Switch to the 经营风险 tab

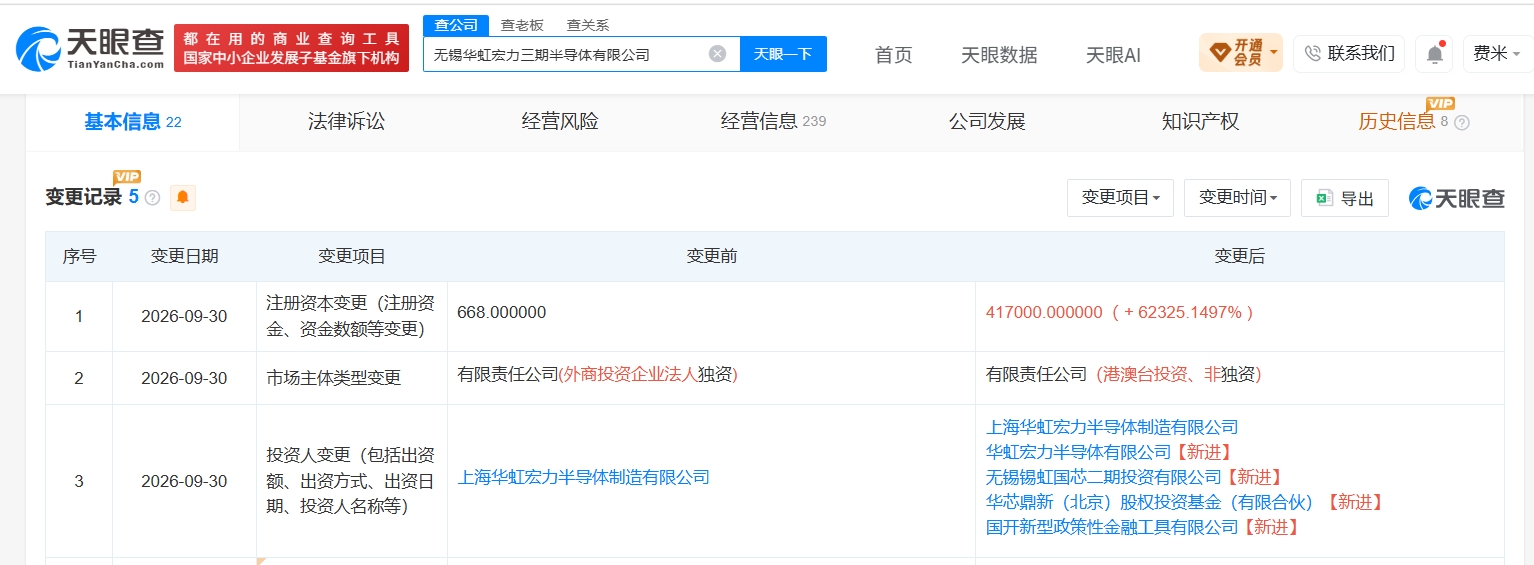click(560, 122)
